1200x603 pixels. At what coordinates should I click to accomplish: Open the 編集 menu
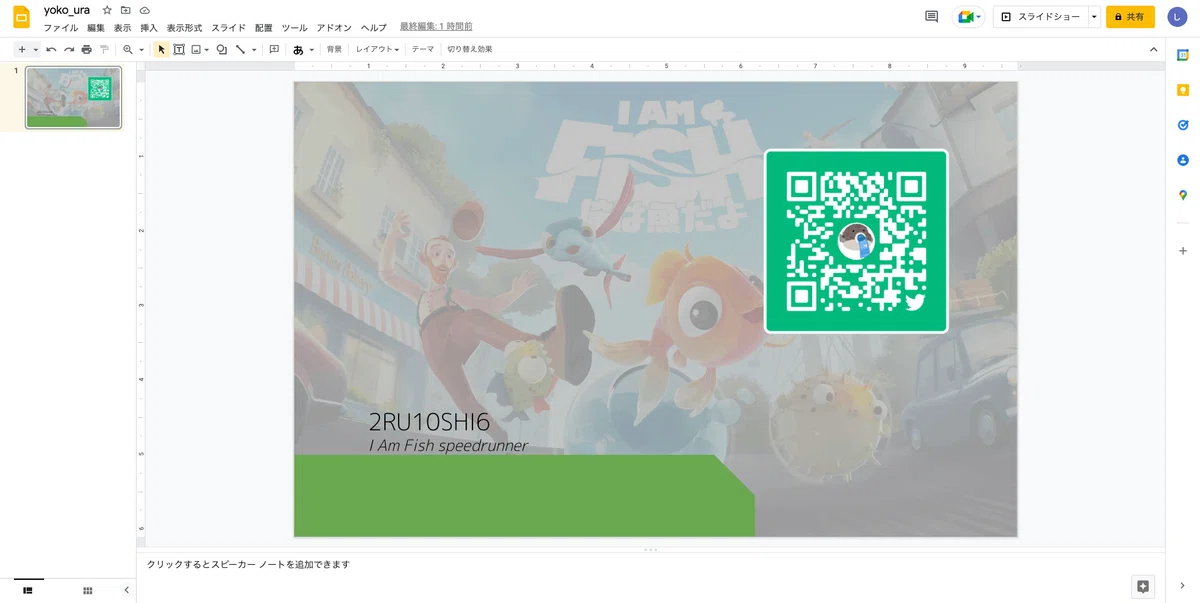pyautogui.click(x=96, y=27)
